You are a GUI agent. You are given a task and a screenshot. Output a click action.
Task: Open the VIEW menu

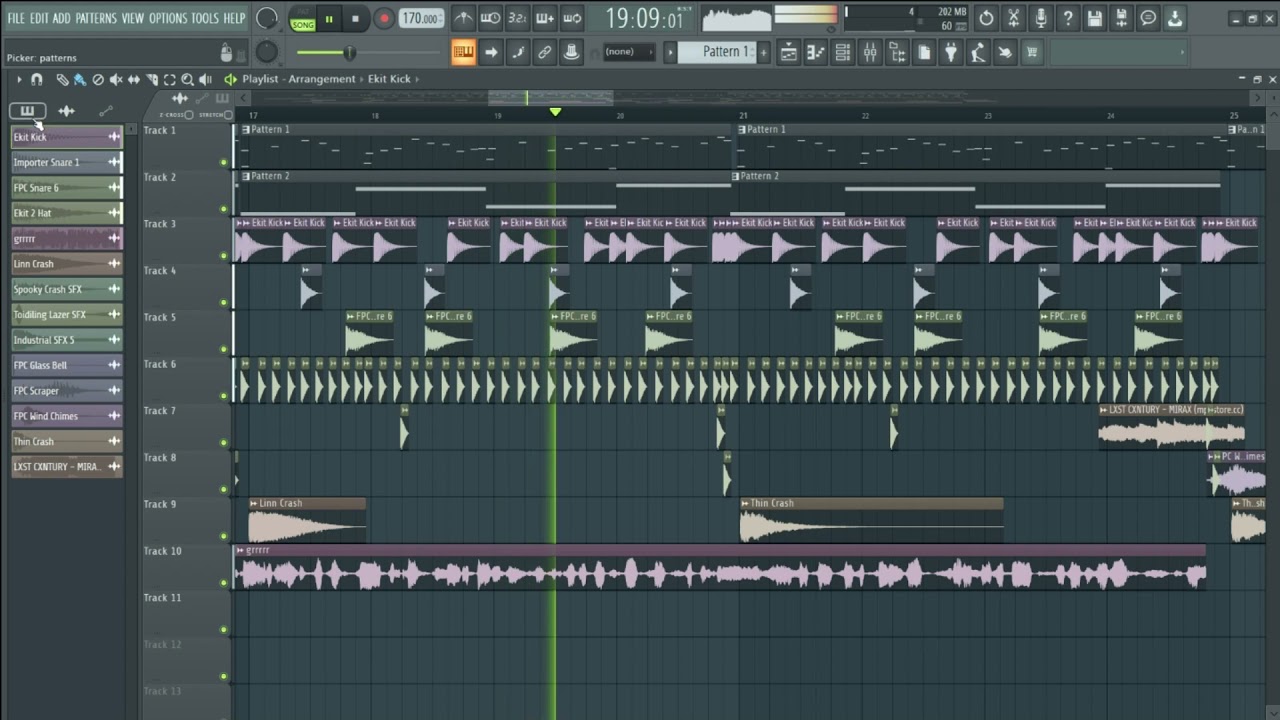(133, 18)
